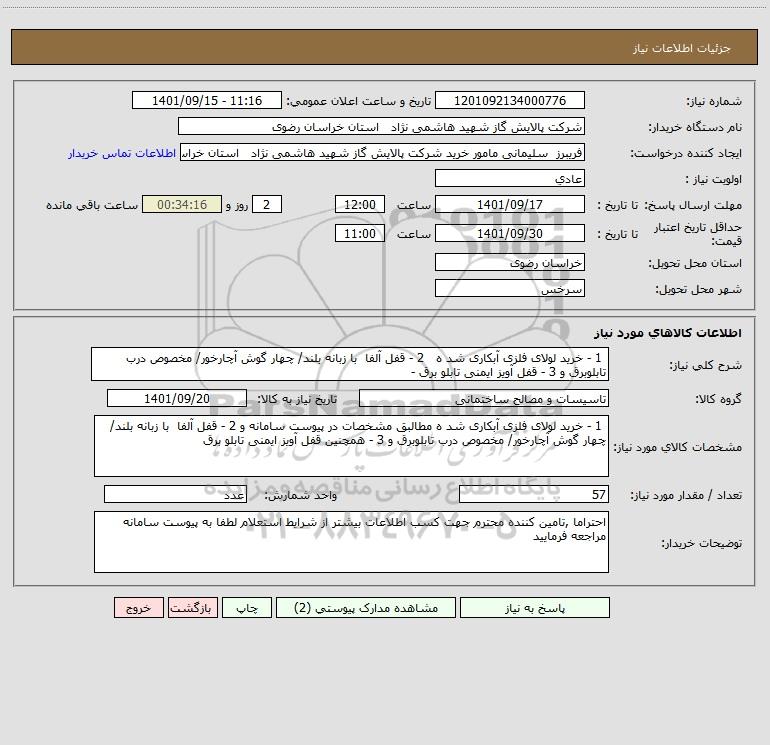770x745 pixels.
Task: Click the توضیحات خریدار label
Action: click(702, 543)
